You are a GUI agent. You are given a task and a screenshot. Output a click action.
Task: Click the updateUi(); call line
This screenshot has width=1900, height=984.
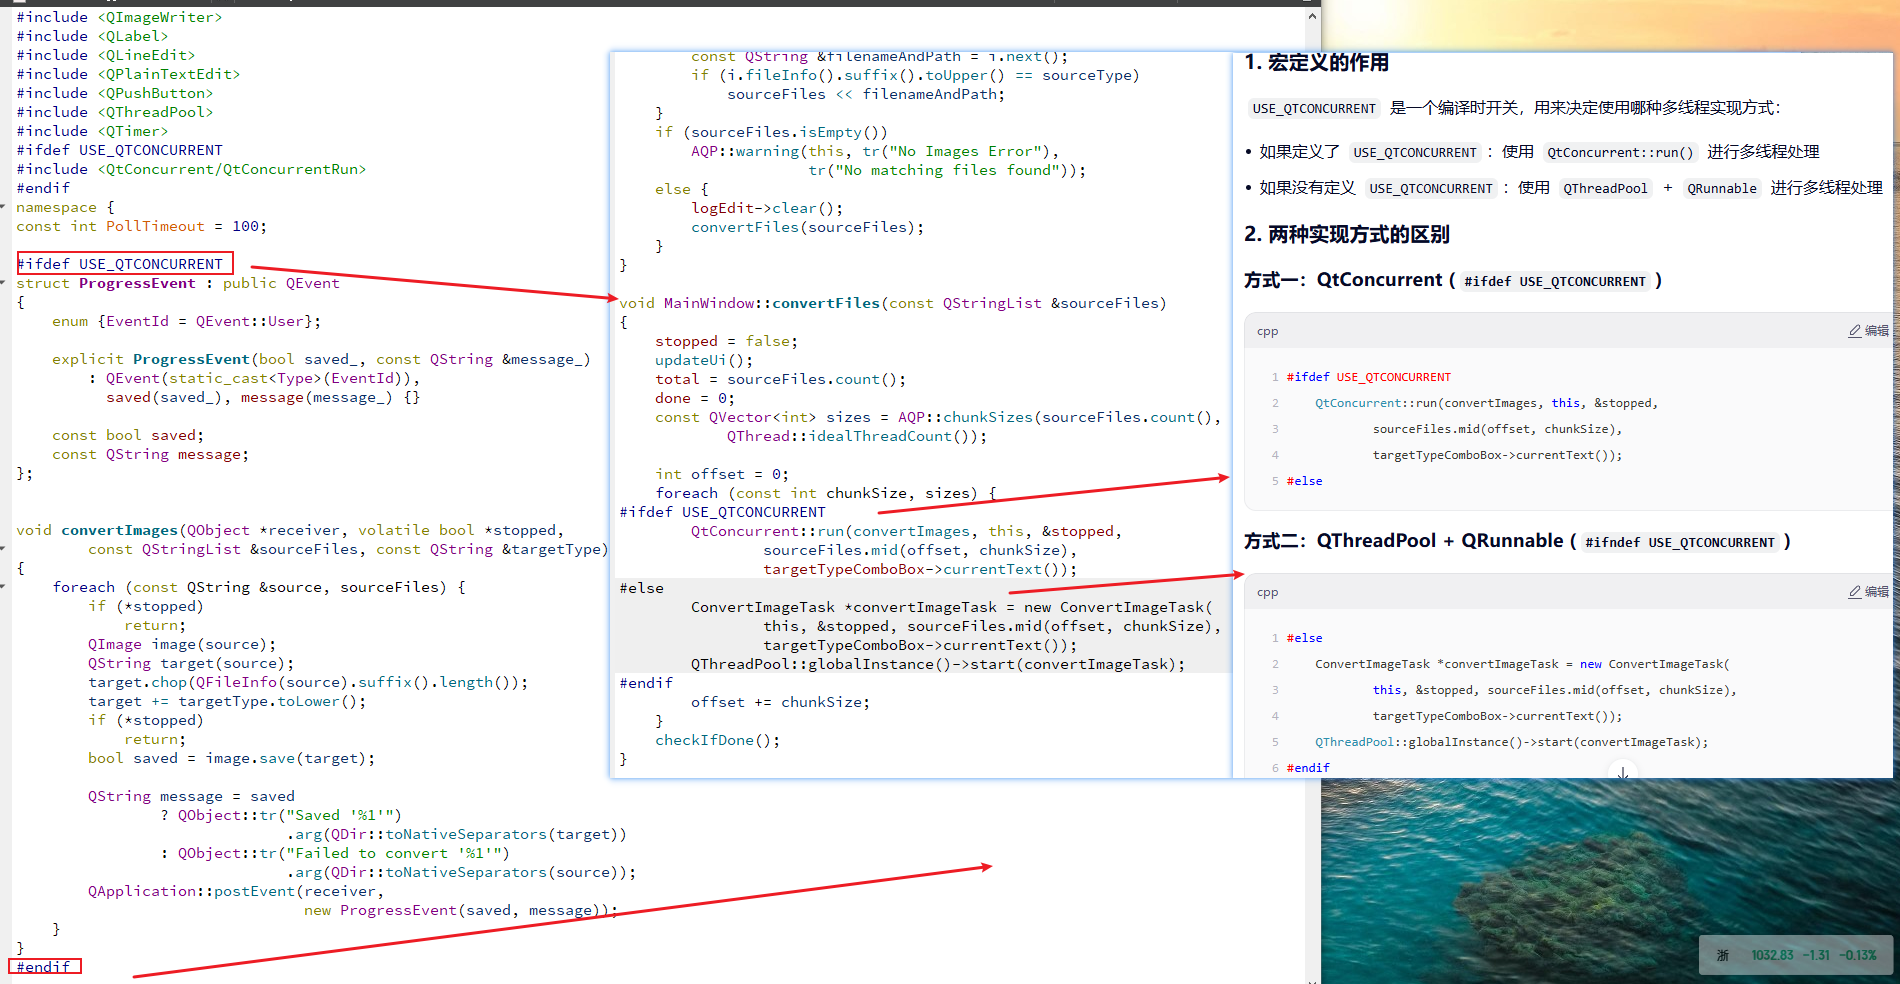click(x=704, y=360)
